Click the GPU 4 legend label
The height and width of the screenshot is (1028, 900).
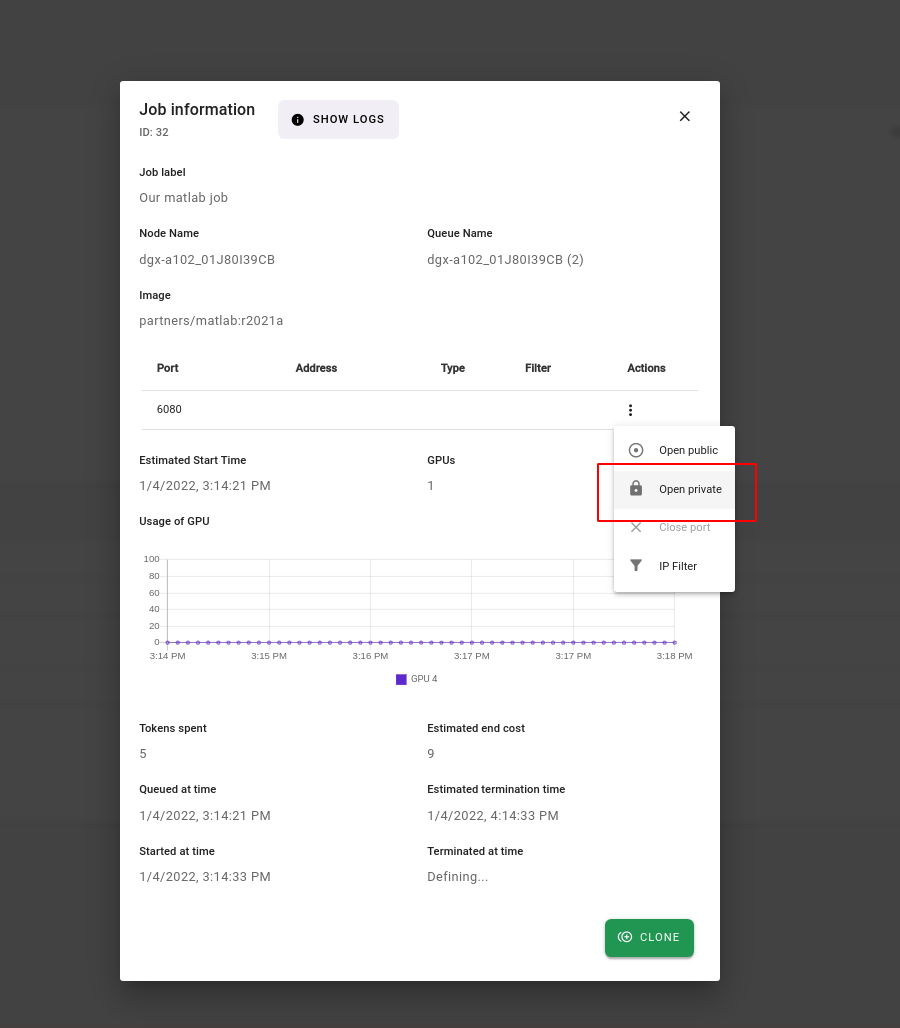424,679
